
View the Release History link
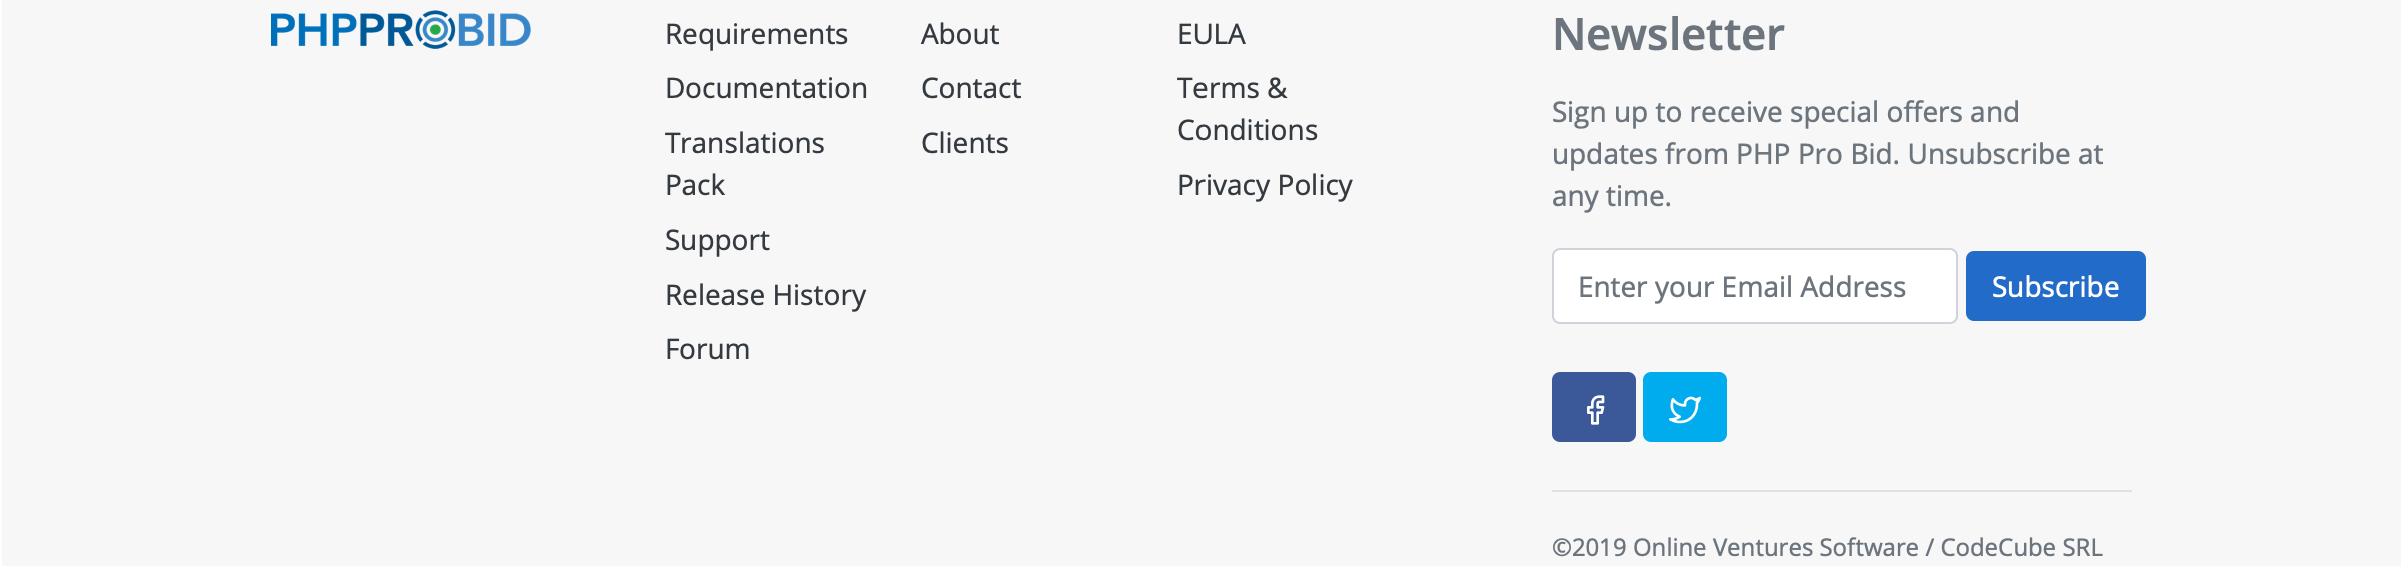[x=765, y=295]
